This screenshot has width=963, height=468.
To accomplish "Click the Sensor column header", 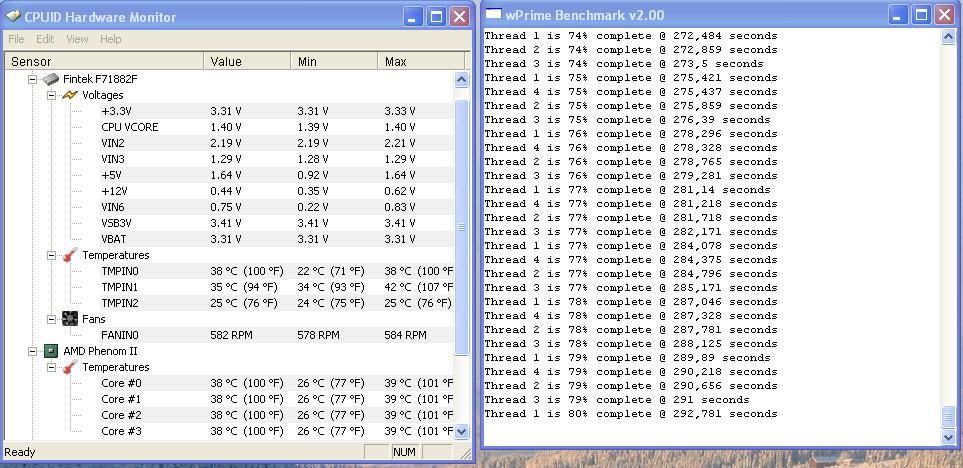I will (104, 61).
